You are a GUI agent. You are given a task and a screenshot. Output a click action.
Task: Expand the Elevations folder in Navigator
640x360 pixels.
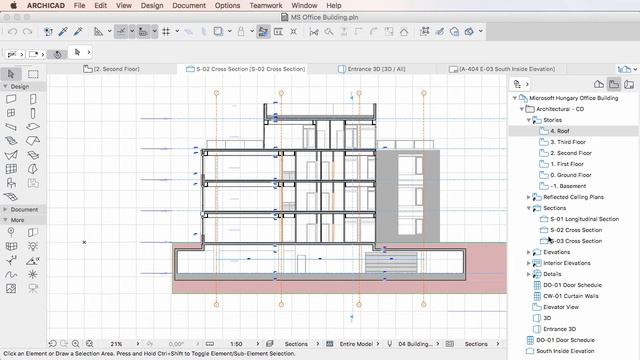[529, 252]
